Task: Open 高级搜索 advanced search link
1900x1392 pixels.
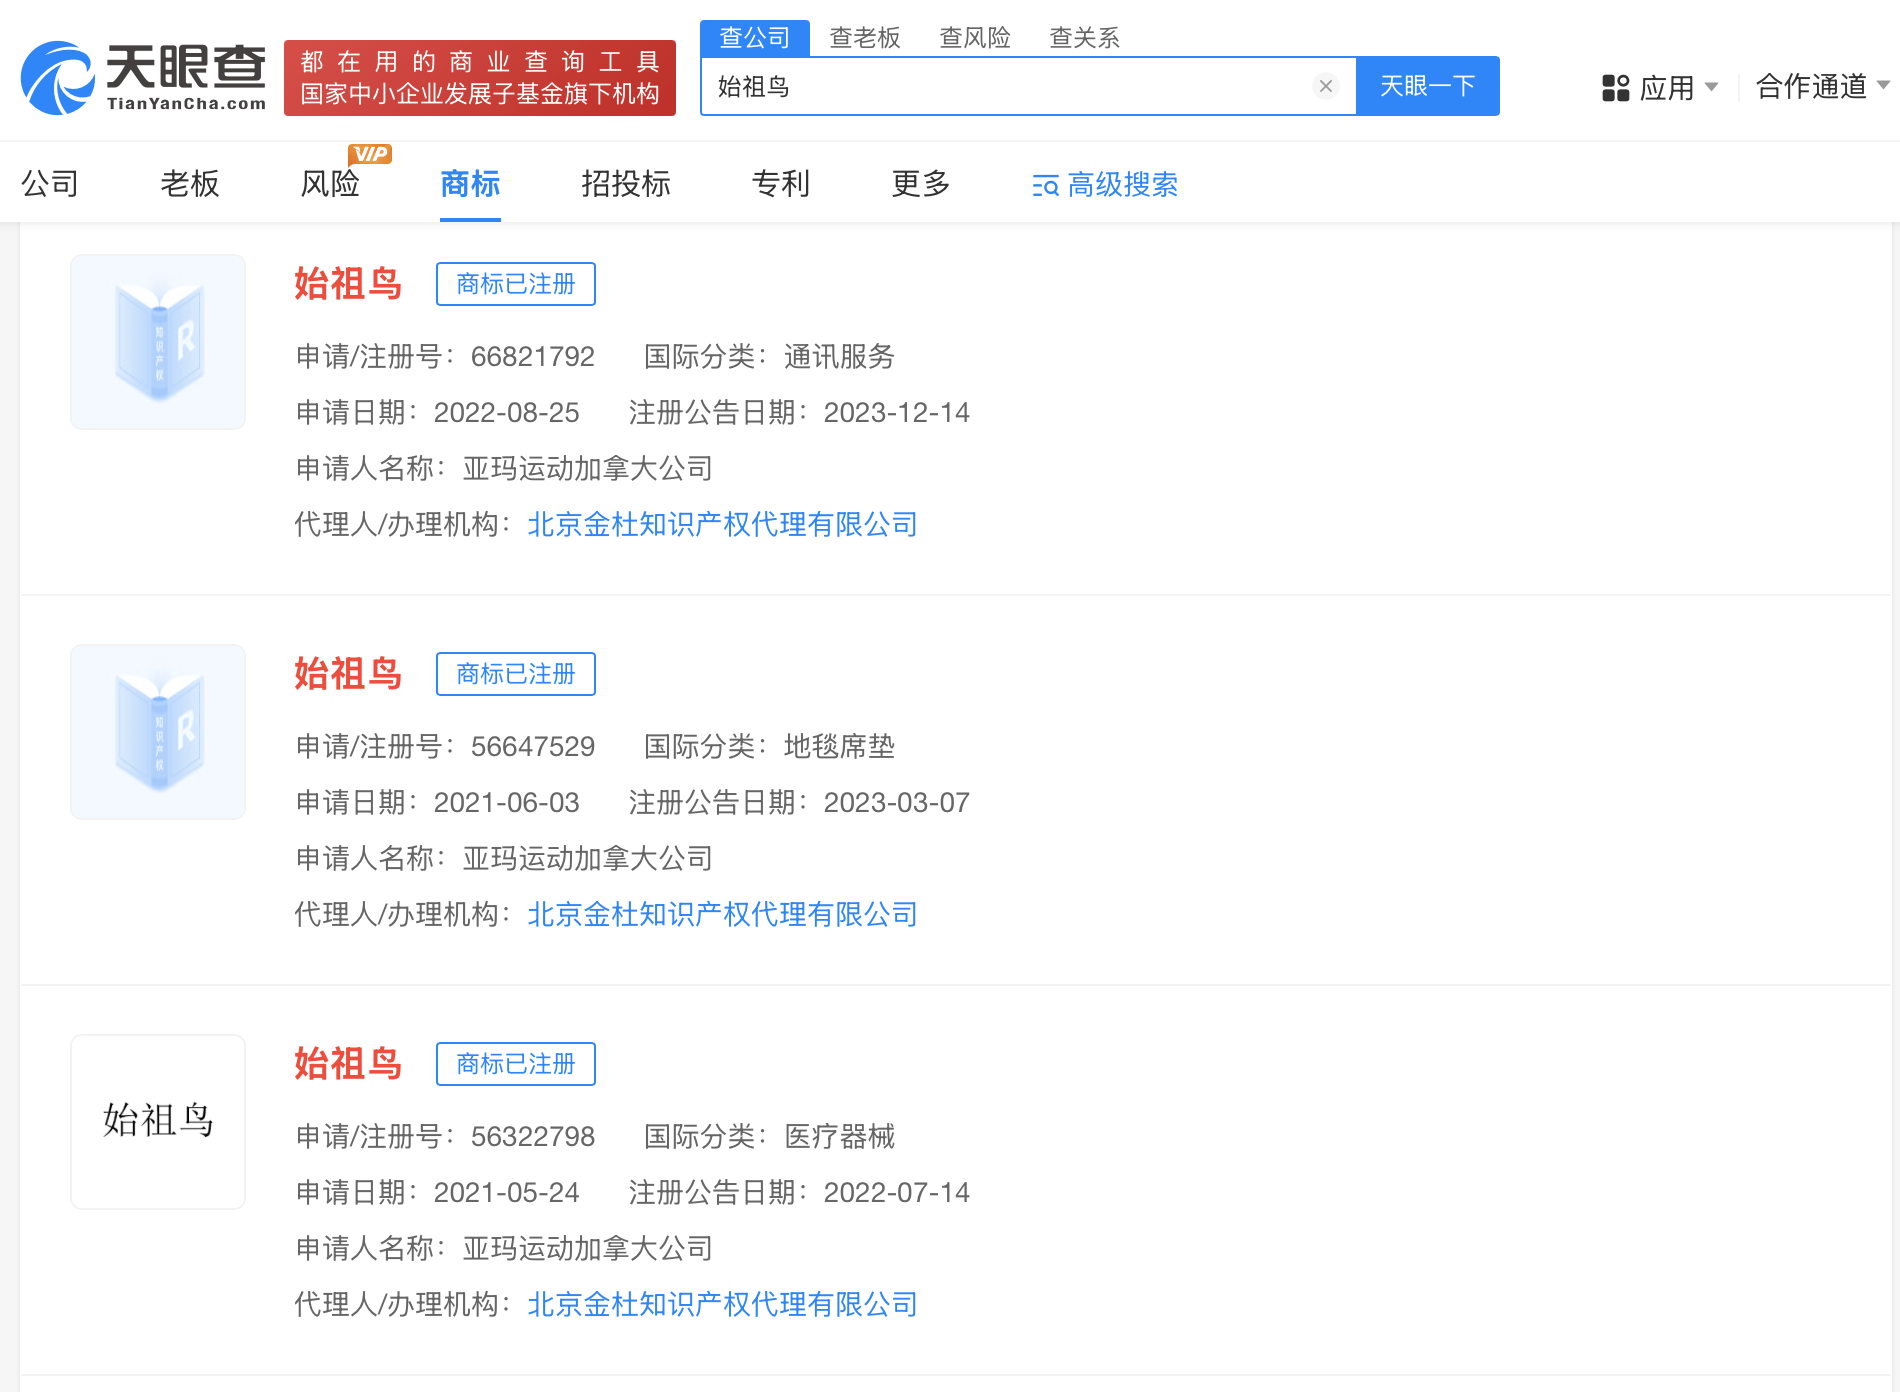Action: 1105,185
